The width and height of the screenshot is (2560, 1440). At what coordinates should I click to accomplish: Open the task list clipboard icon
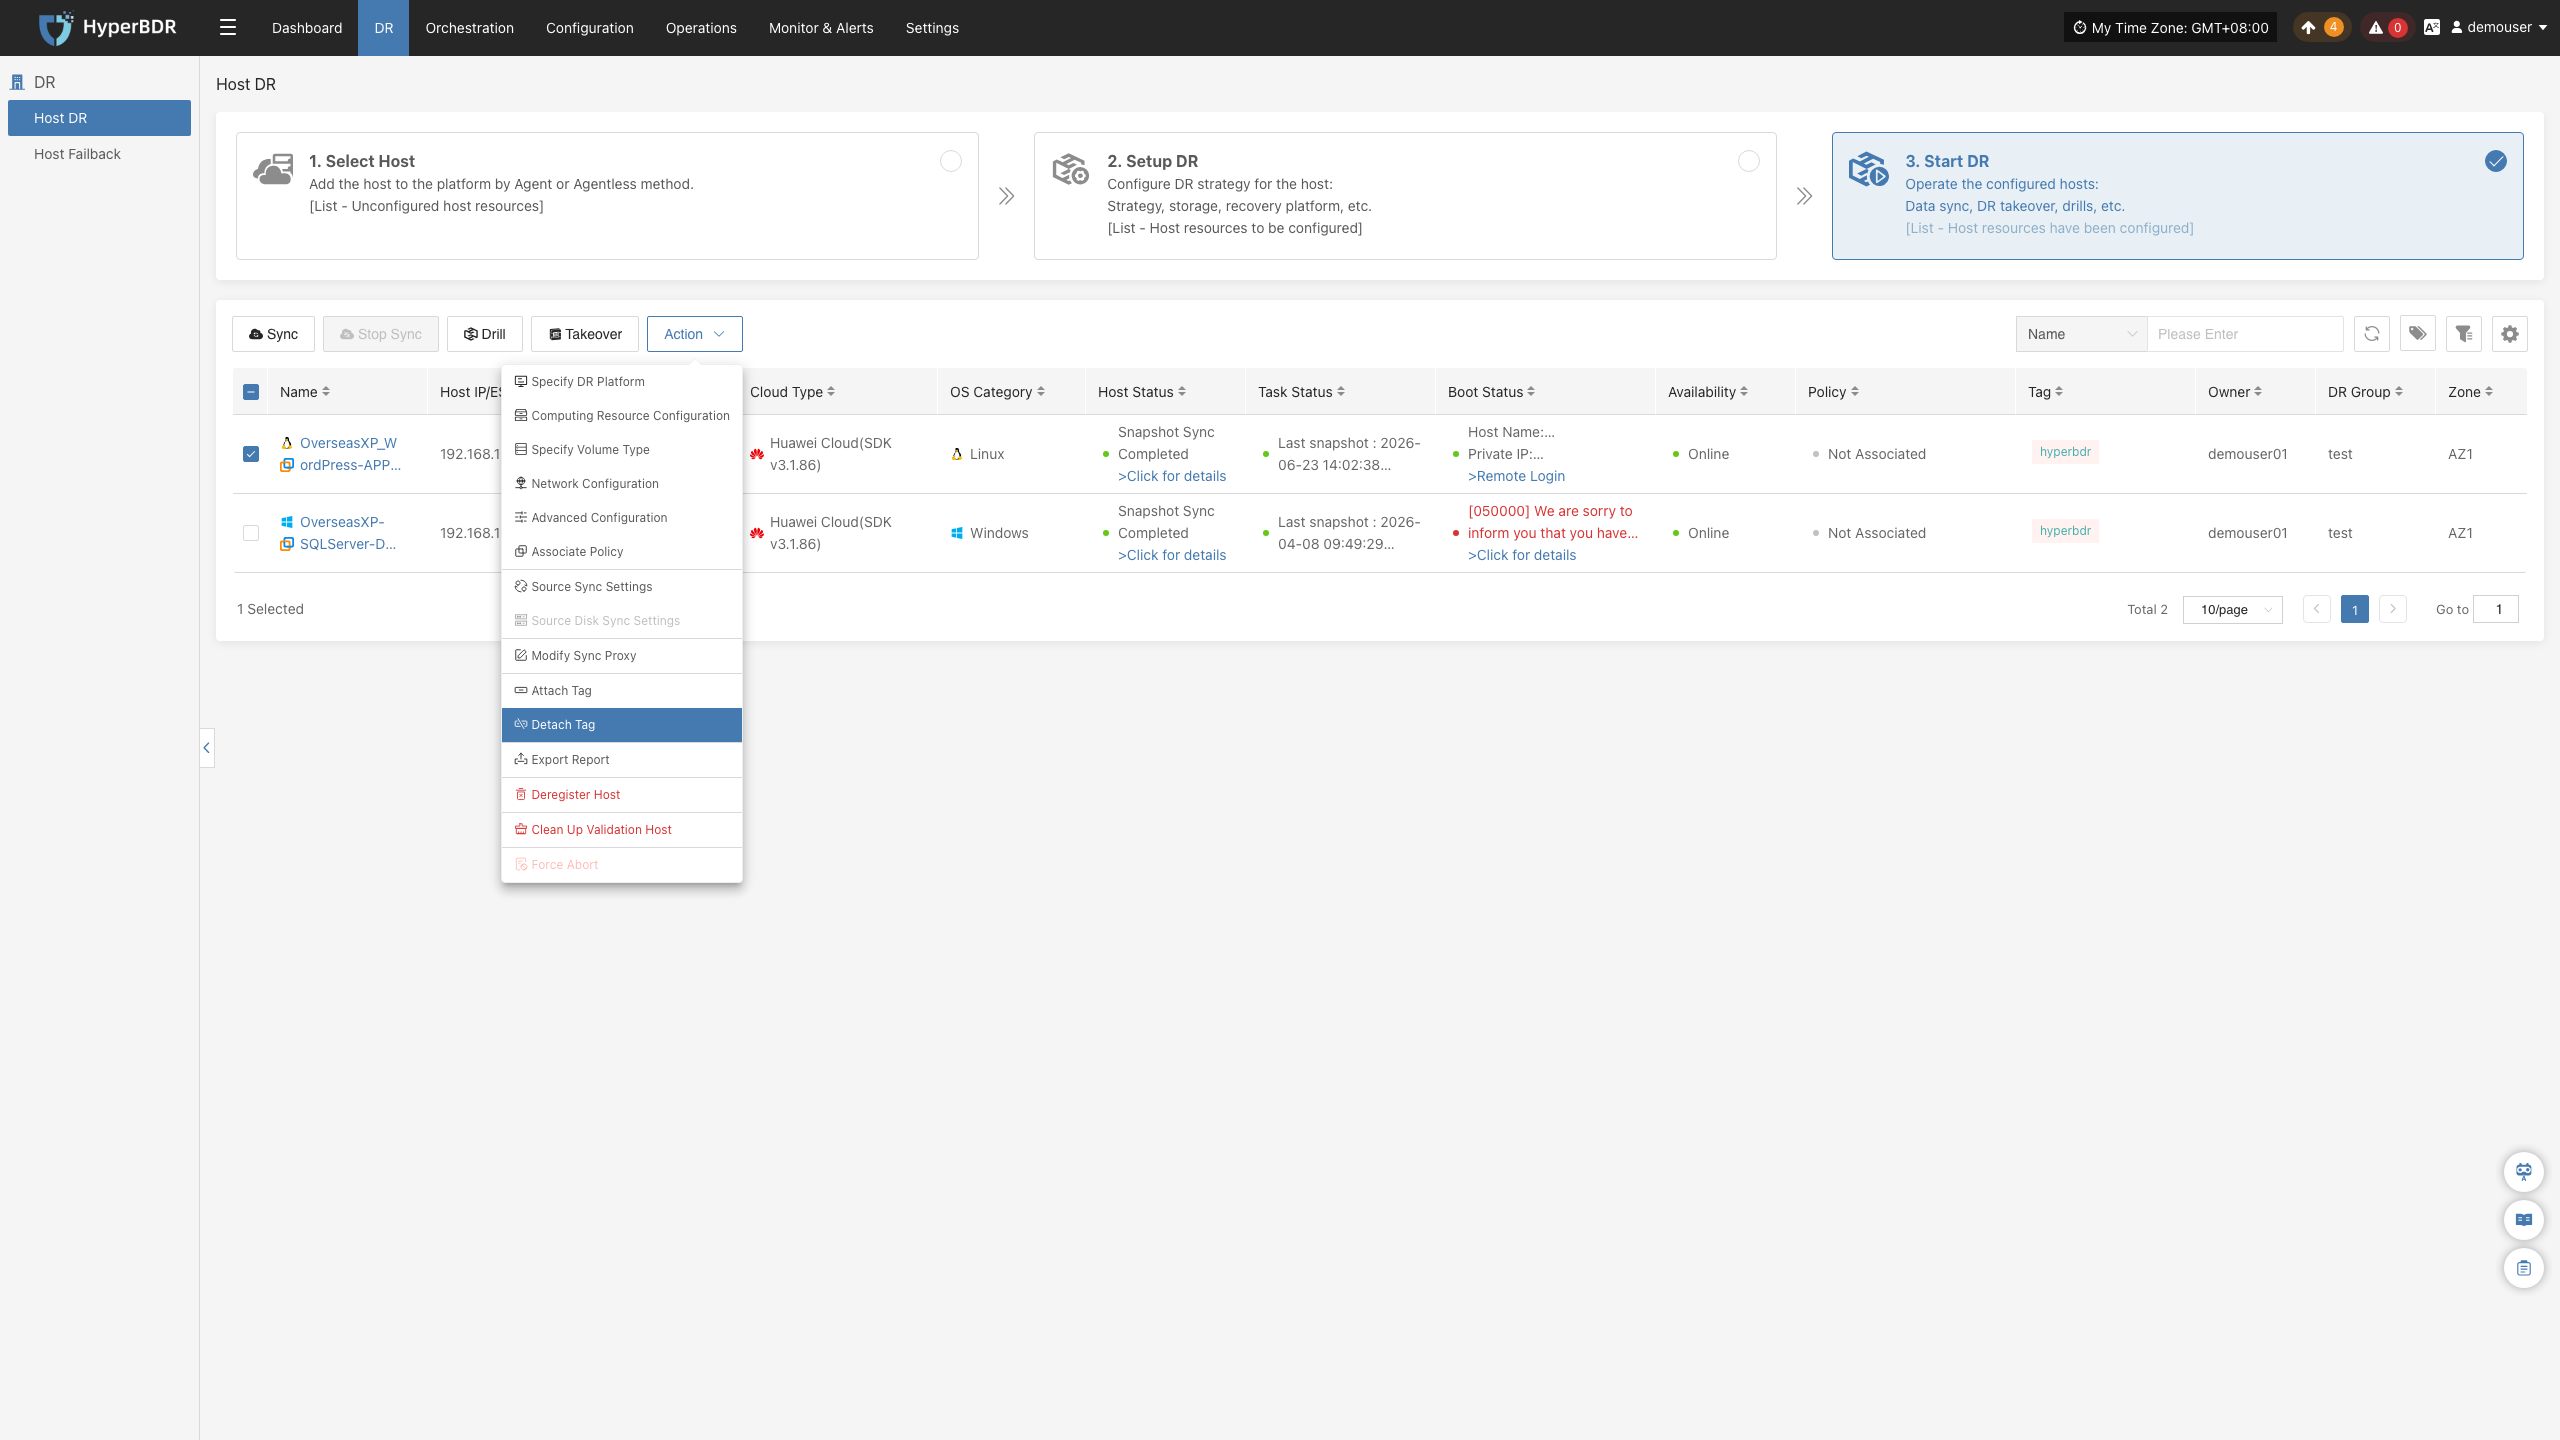2524,1268
